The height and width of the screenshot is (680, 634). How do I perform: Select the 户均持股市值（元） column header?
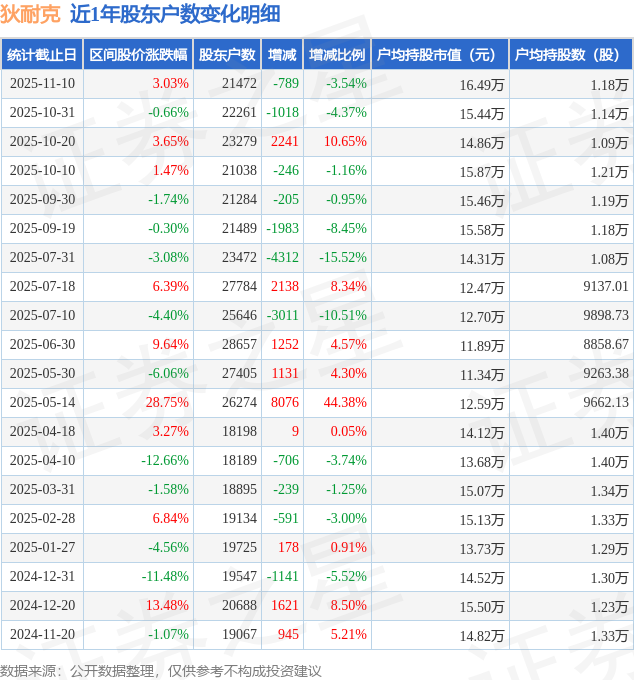tap(440, 55)
